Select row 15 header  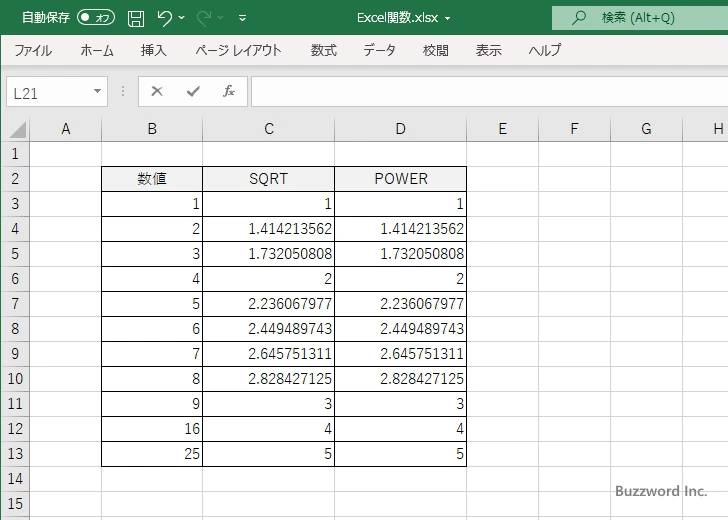coord(15,504)
